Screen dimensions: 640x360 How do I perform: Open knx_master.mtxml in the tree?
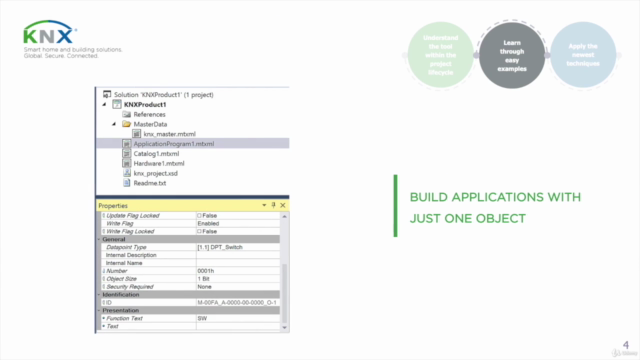point(169,134)
